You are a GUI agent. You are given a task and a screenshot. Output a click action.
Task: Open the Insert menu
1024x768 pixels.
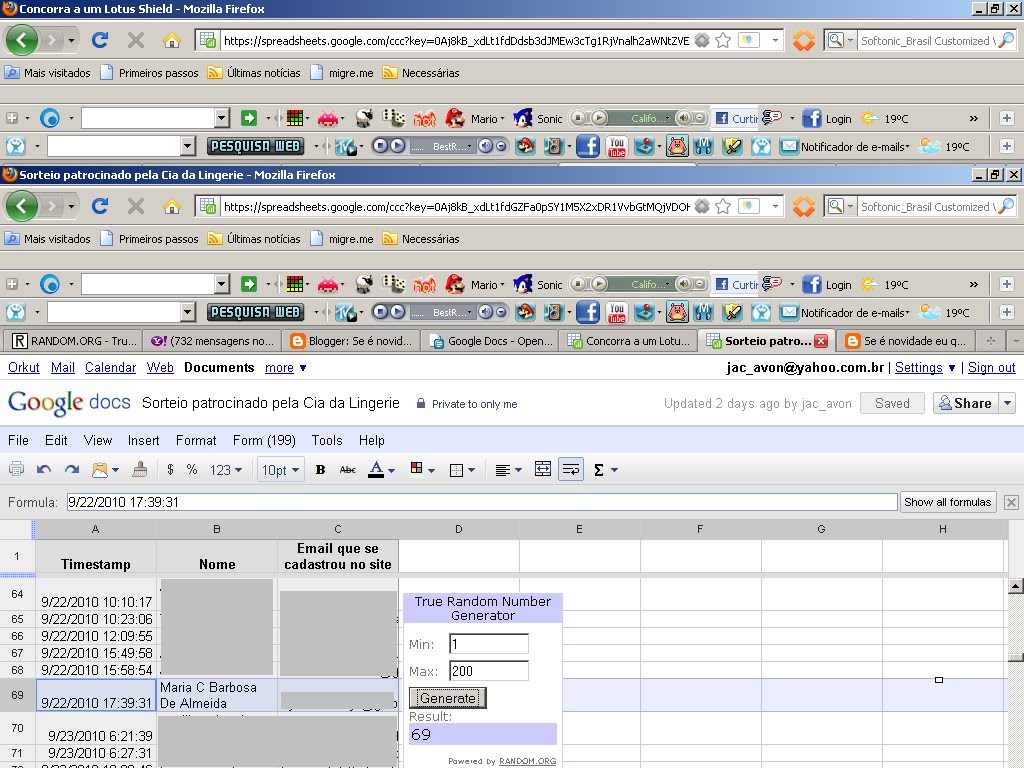tap(144, 440)
